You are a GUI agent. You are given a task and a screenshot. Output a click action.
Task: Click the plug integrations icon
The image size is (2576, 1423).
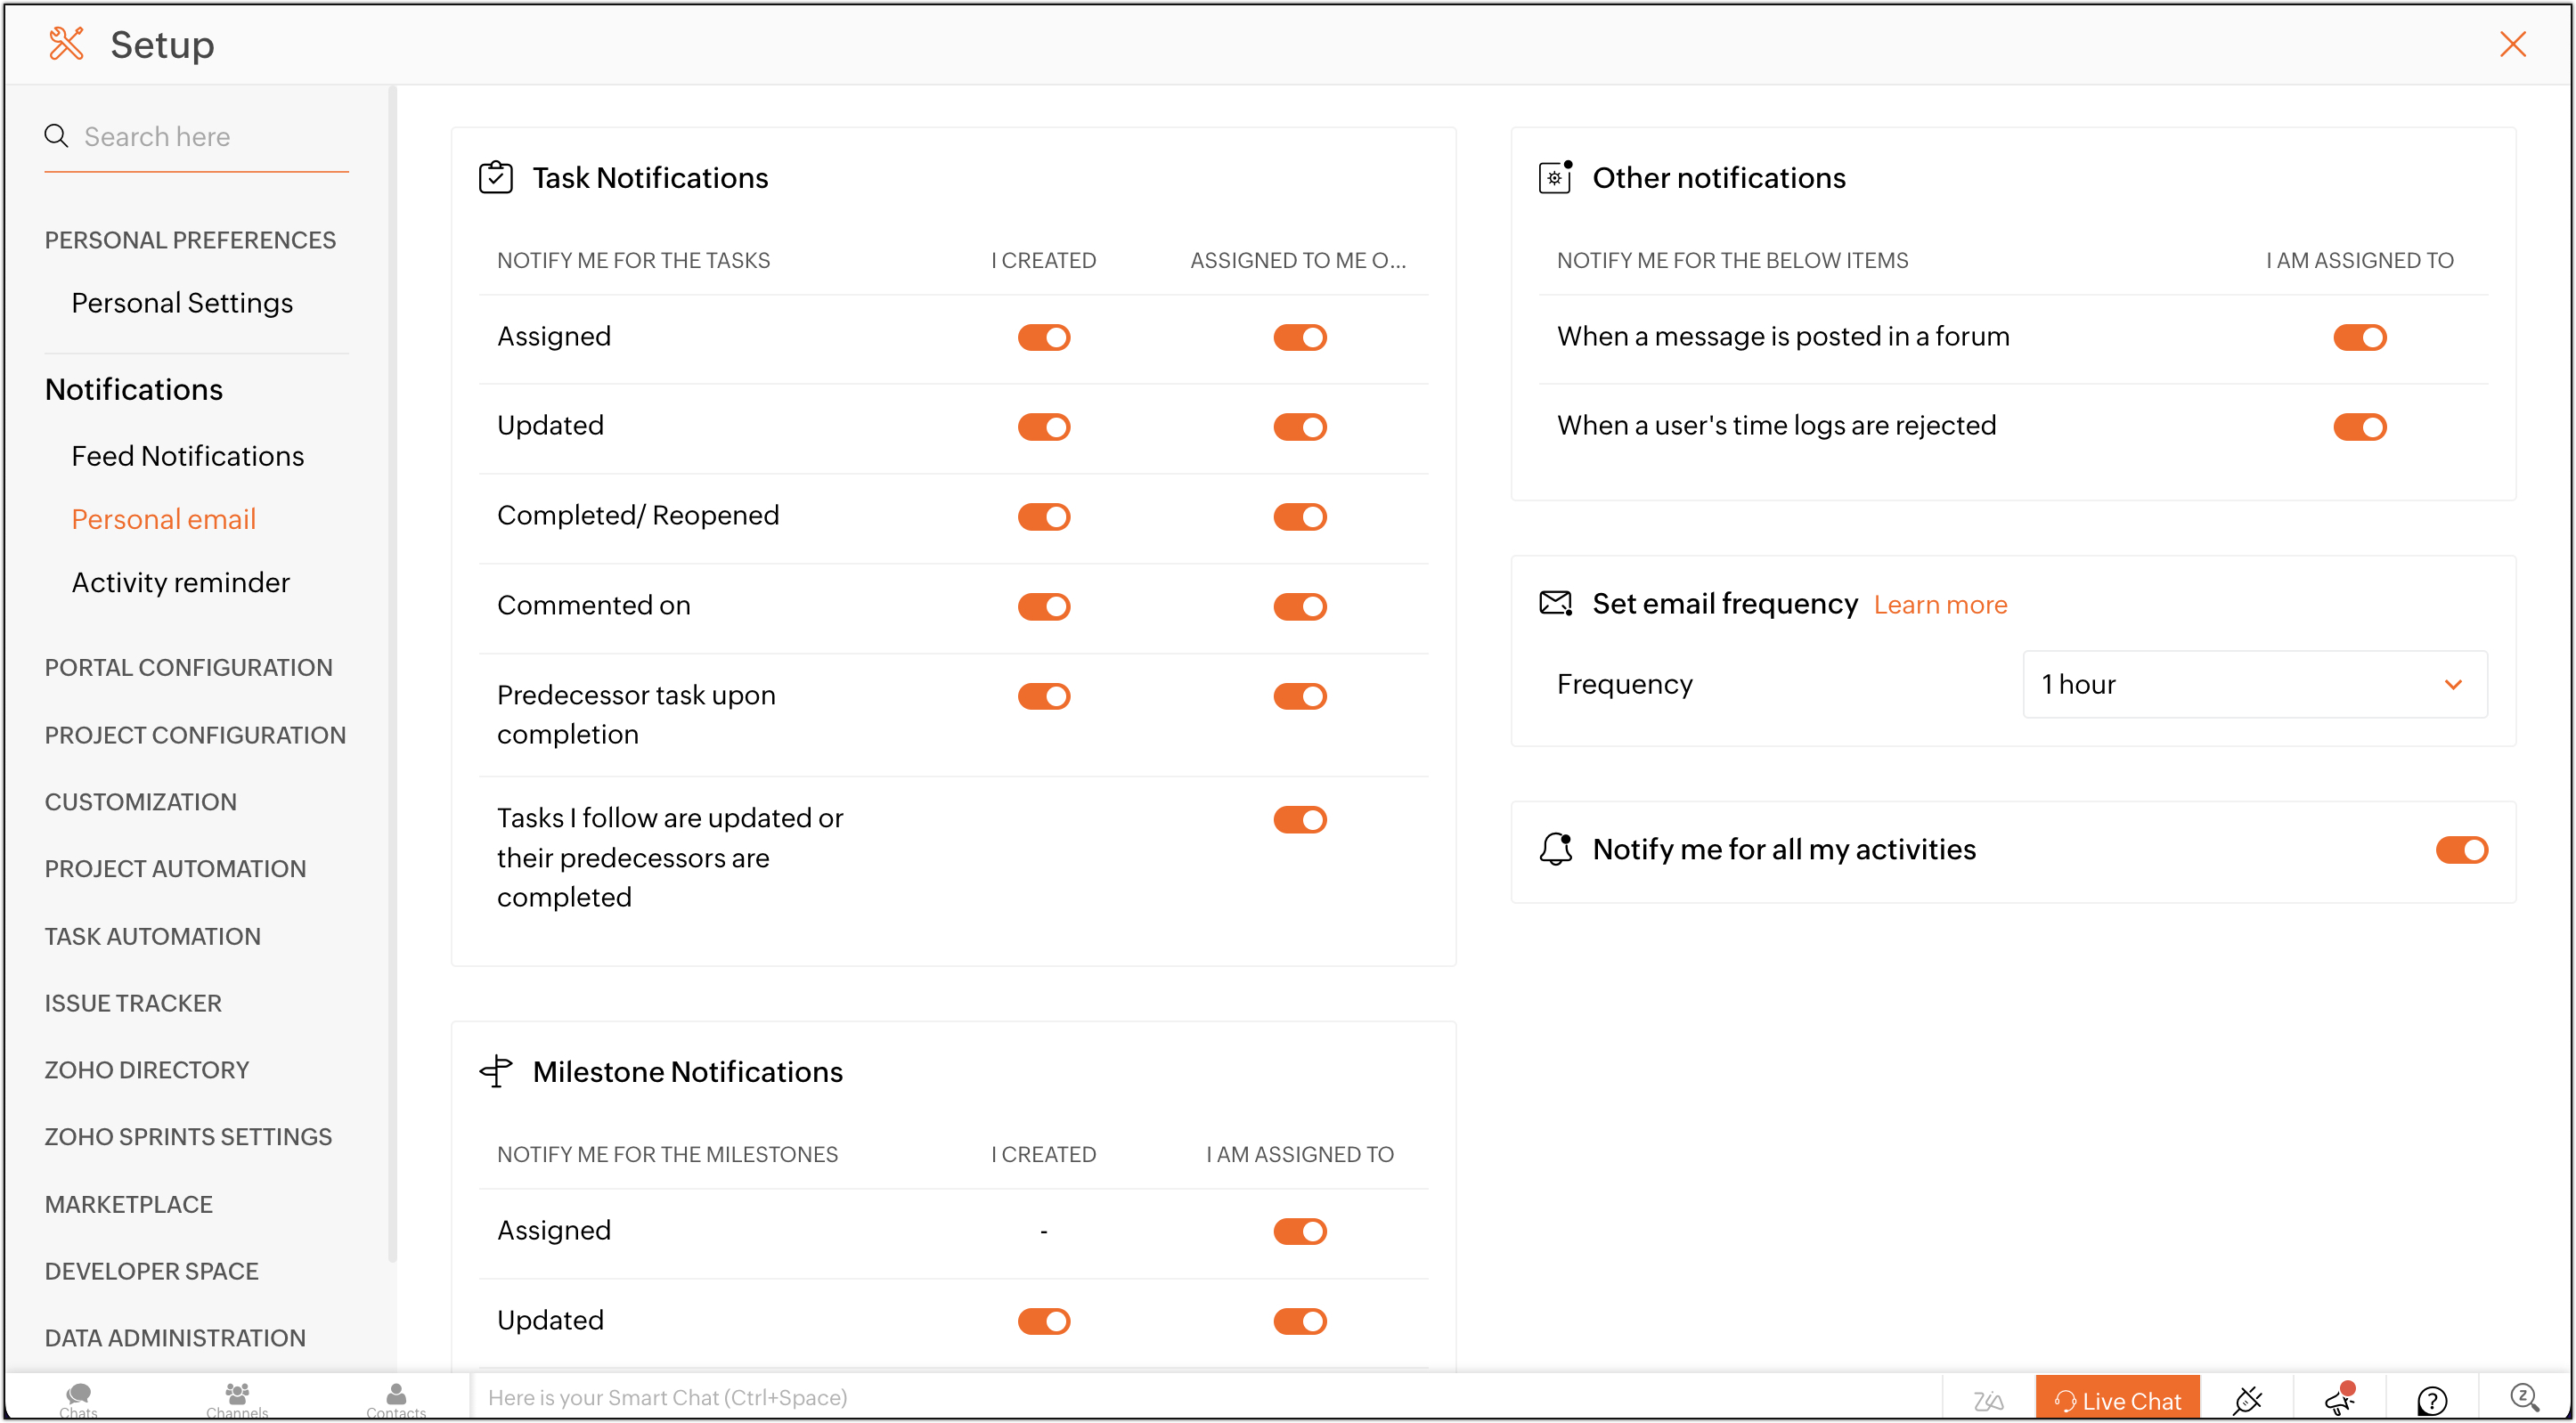(x=2247, y=1400)
